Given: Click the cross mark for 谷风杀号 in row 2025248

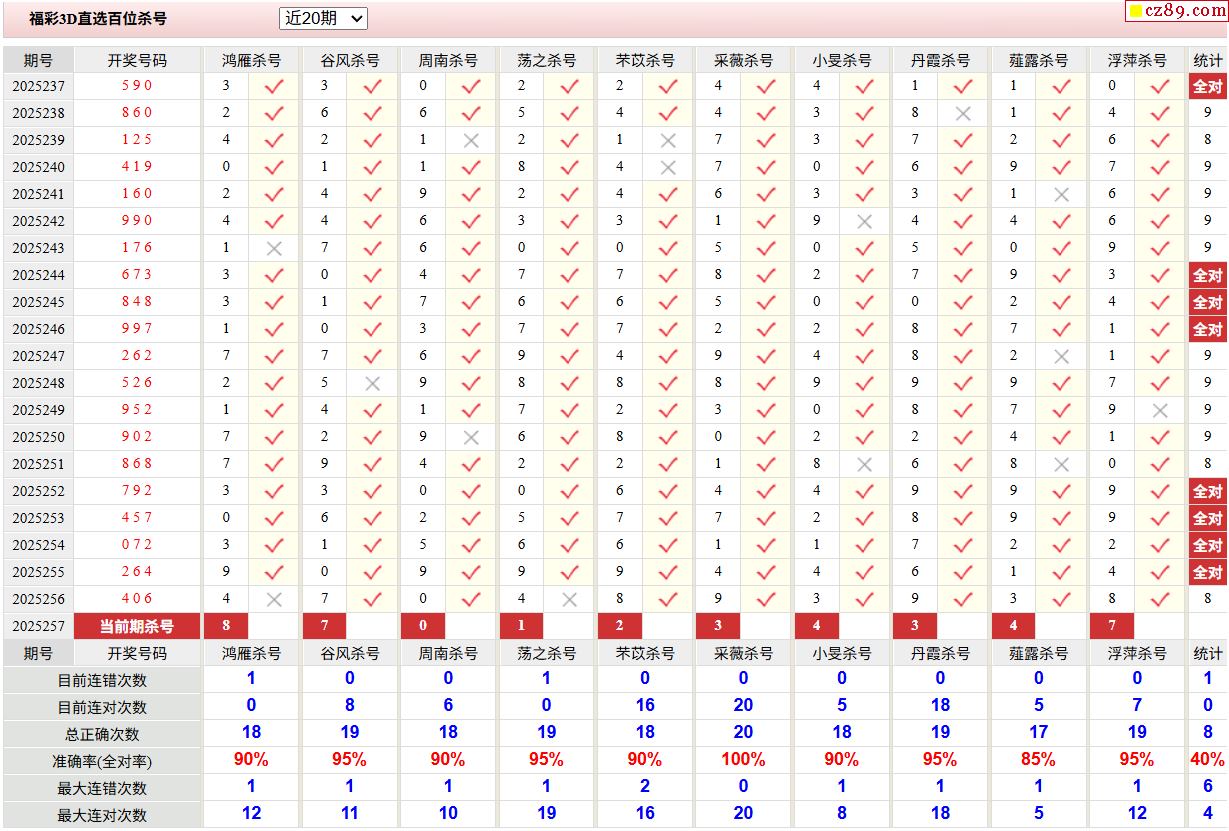Looking at the screenshot, I should click(x=372, y=383).
